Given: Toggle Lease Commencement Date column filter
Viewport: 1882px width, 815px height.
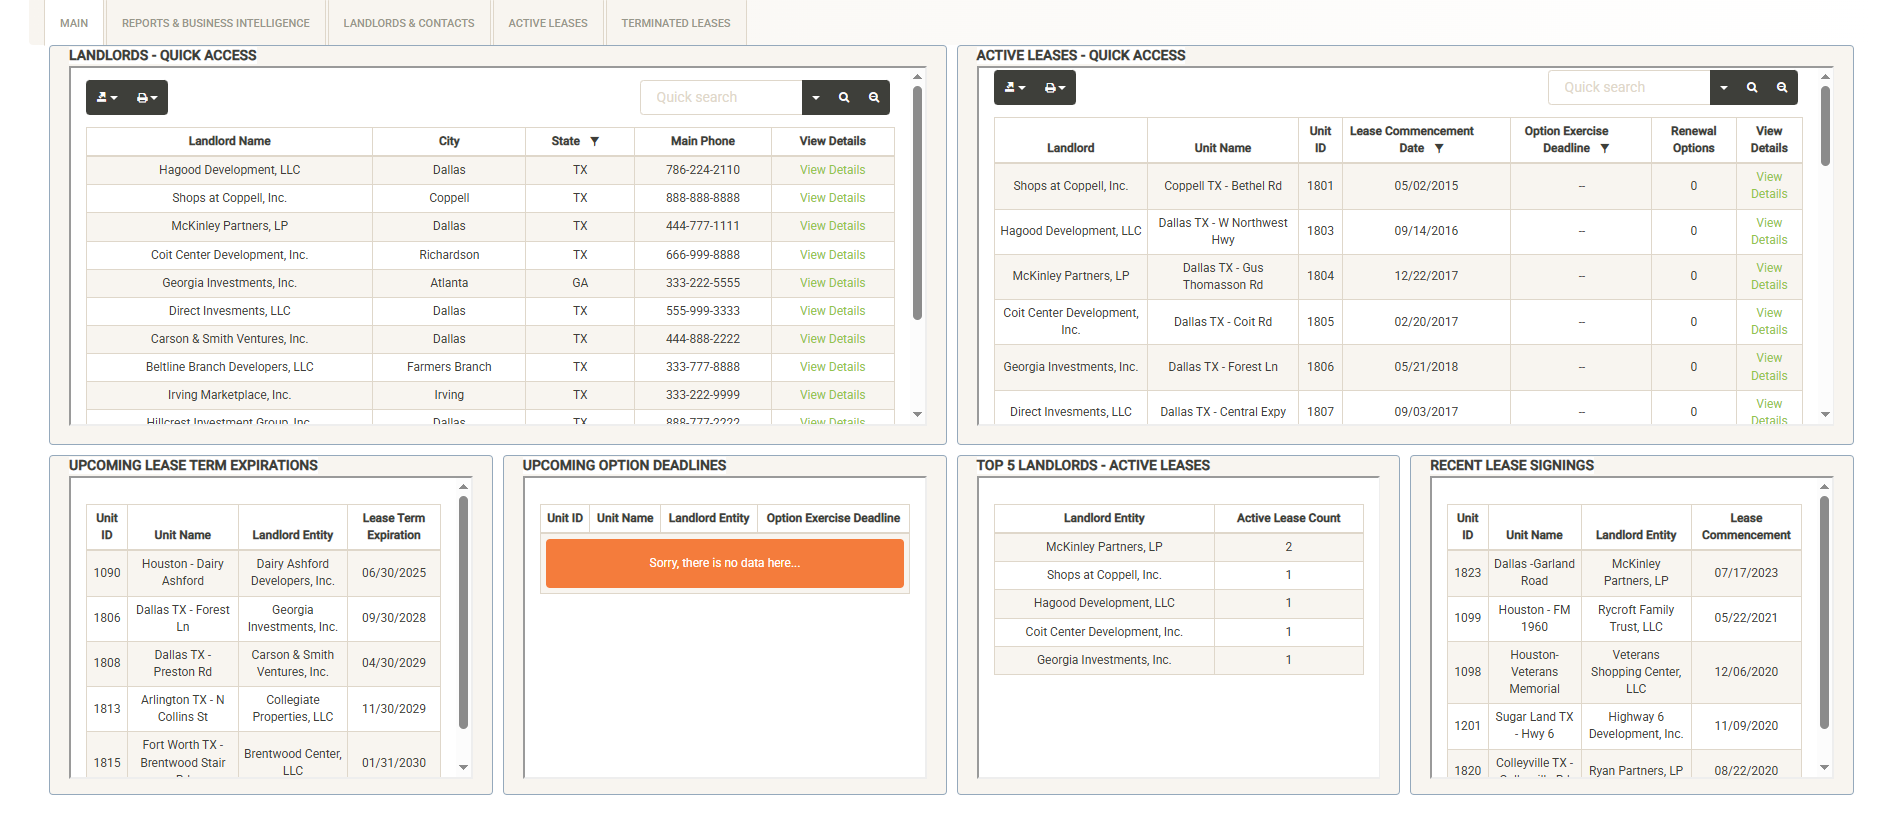Looking at the screenshot, I should click(x=1439, y=149).
